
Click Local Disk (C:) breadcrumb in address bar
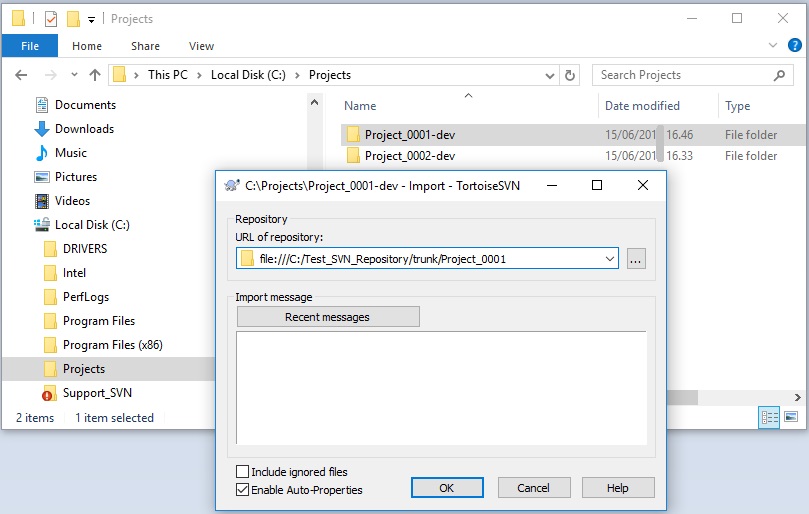click(248, 75)
